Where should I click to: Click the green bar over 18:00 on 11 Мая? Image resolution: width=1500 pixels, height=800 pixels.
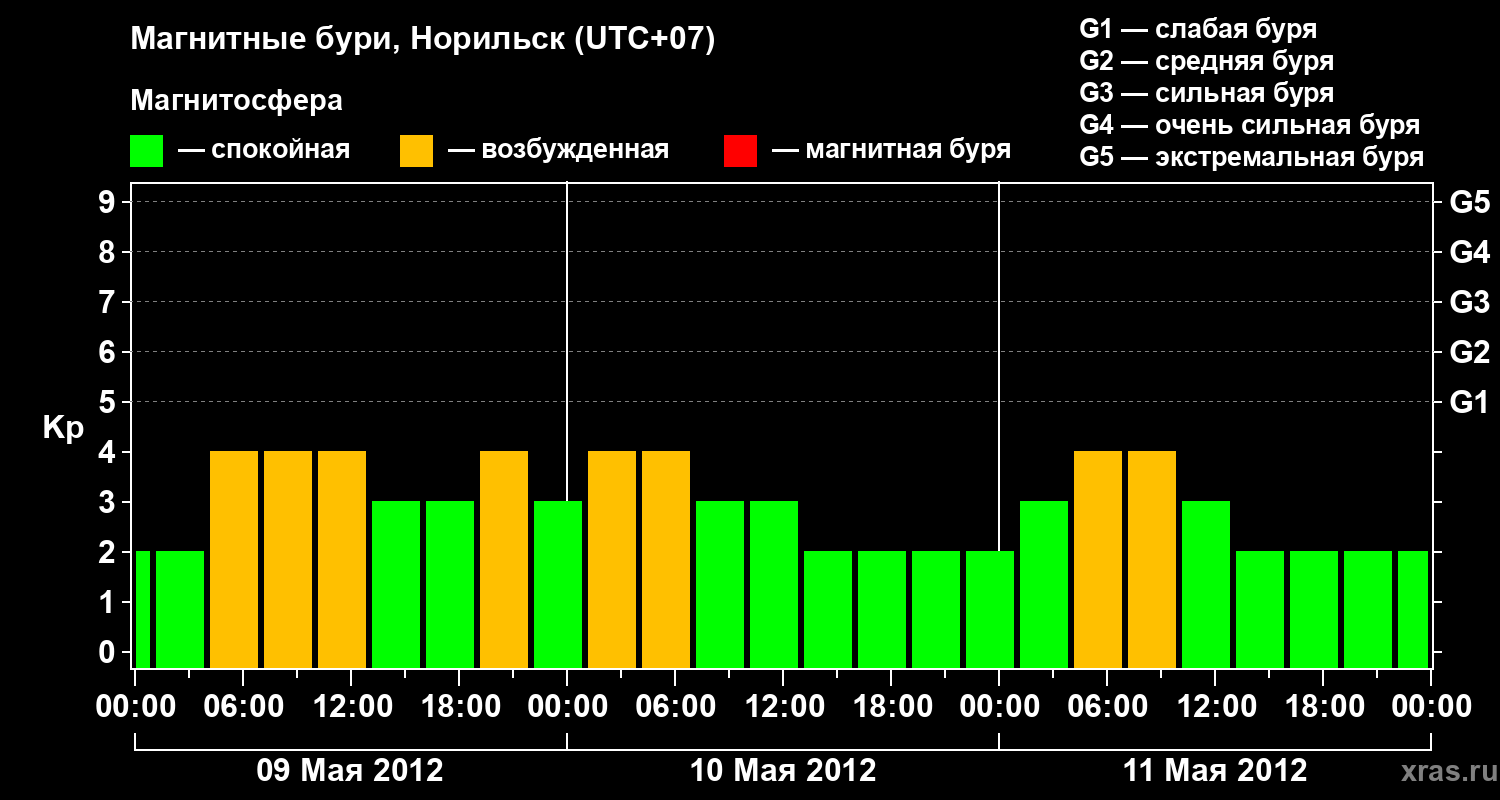click(1314, 609)
